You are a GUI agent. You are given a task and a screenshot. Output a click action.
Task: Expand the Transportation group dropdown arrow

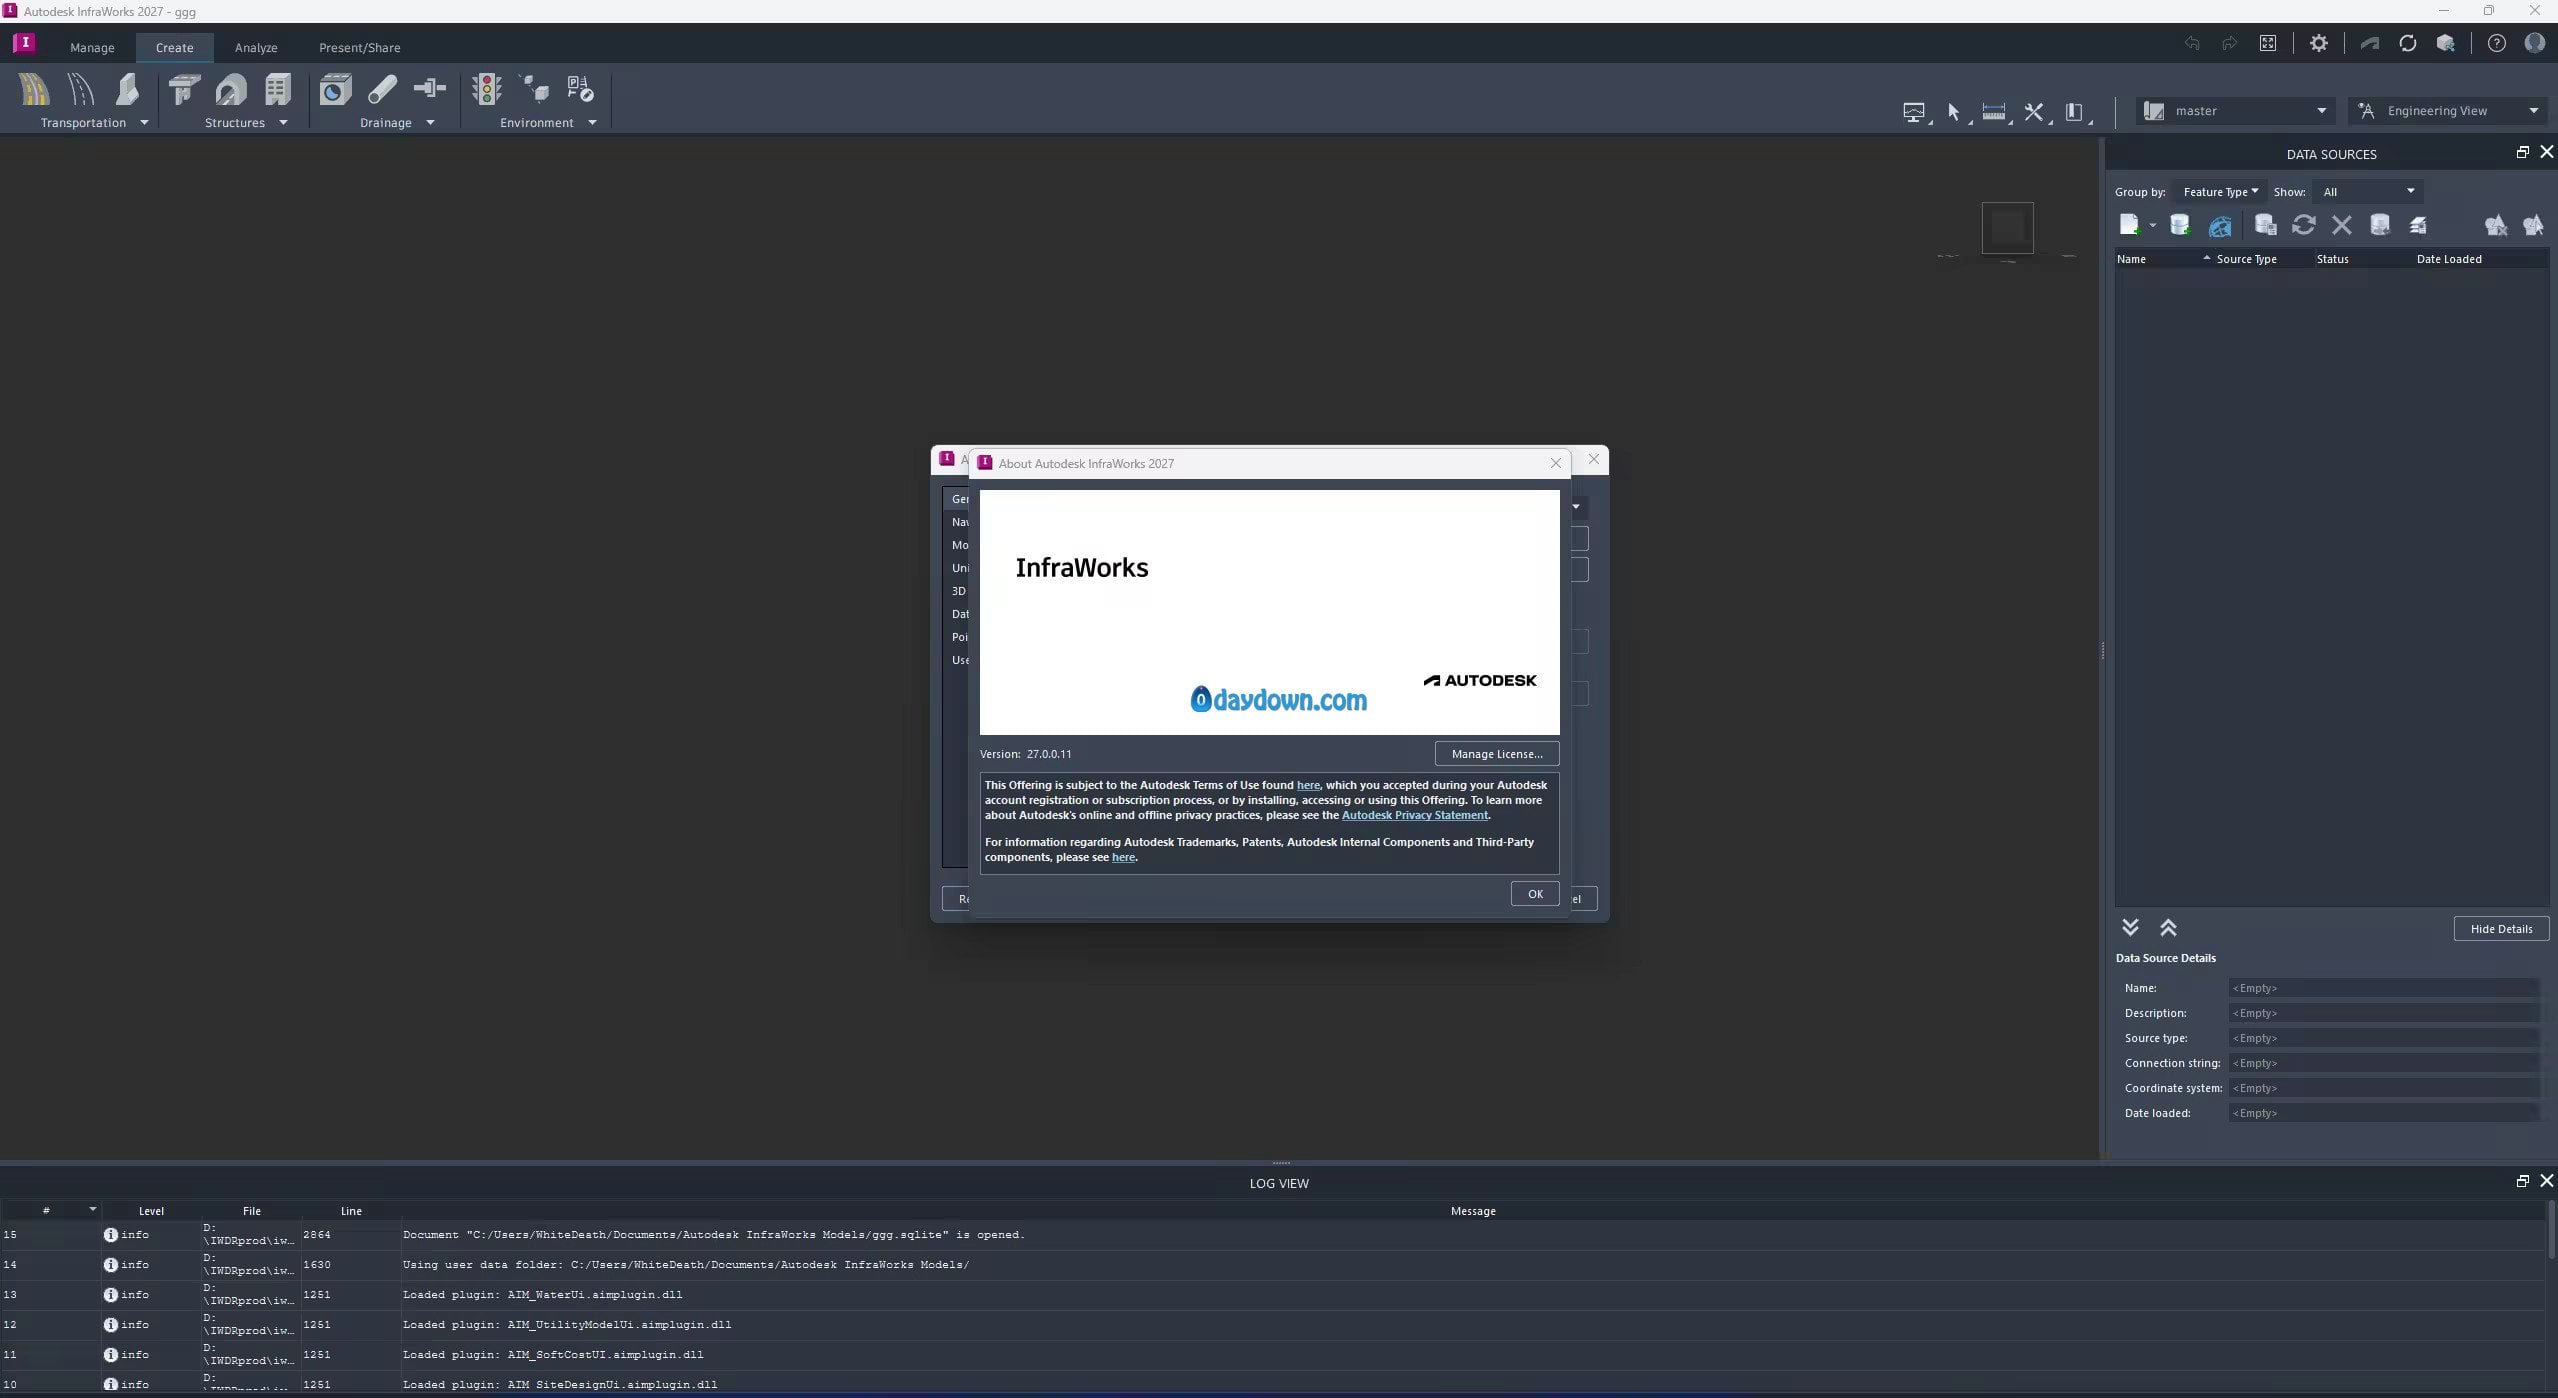click(144, 123)
